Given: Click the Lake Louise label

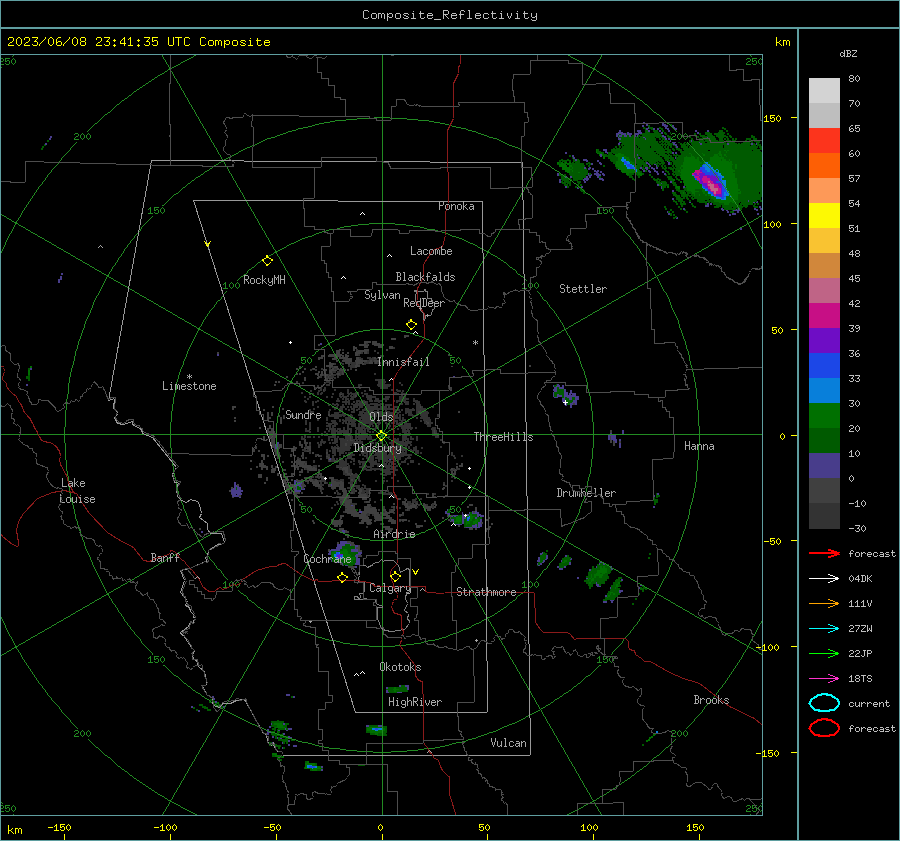Looking at the screenshot, I should click(x=77, y=491).
